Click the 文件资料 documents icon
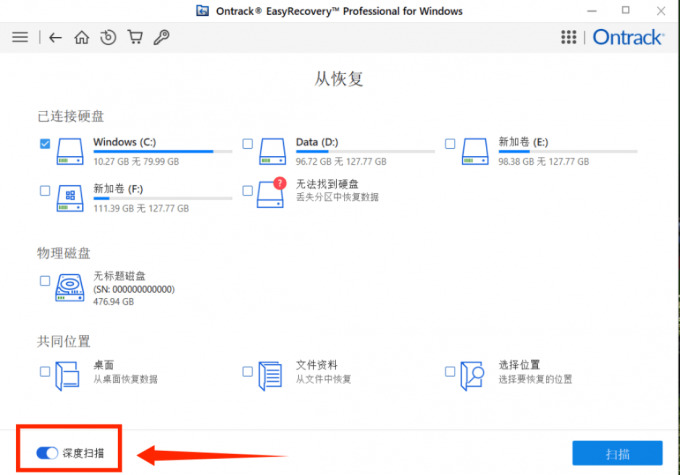 click(271, 376)
